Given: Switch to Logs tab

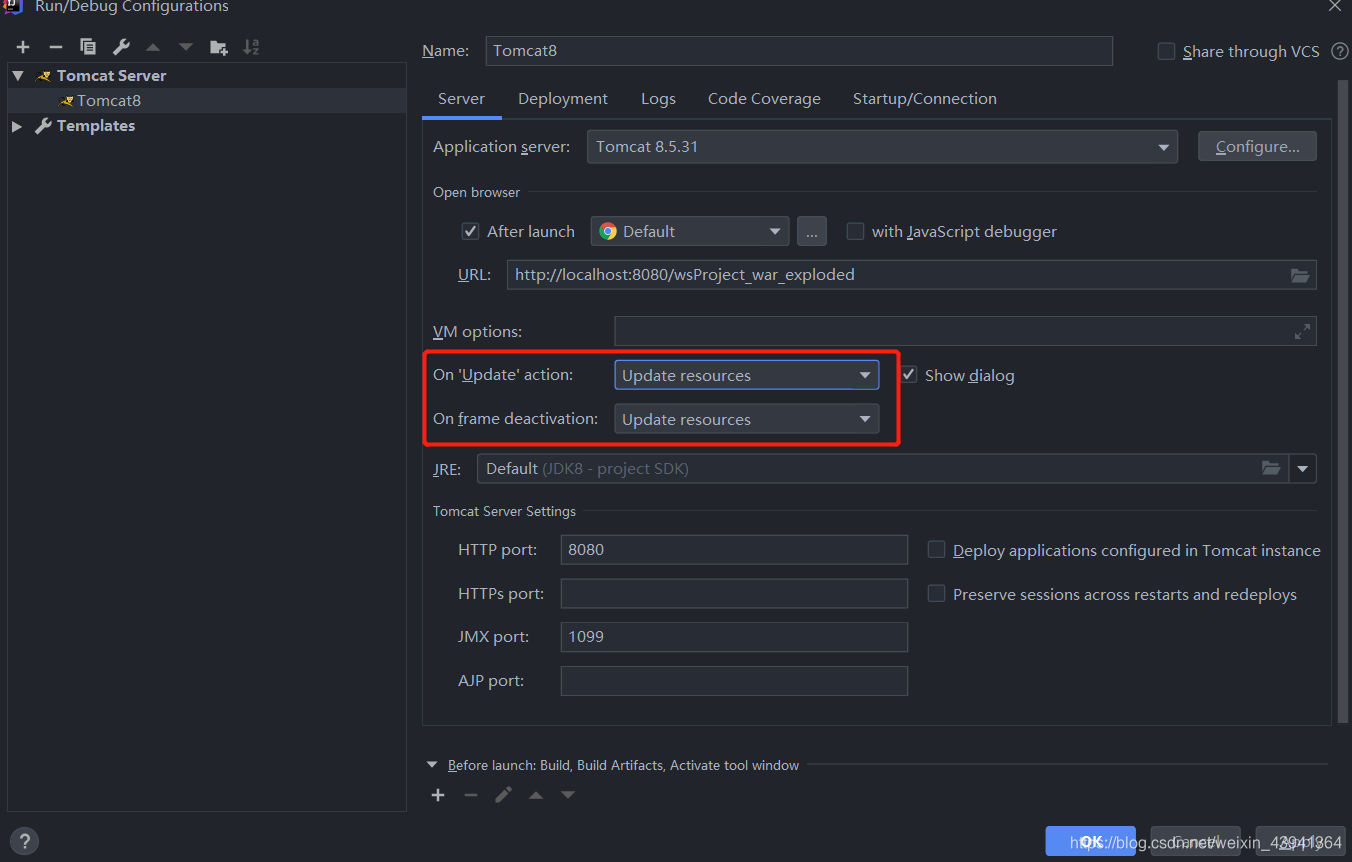Looking at the screenshot, I should pyautogui.click(x=658, y=98).
